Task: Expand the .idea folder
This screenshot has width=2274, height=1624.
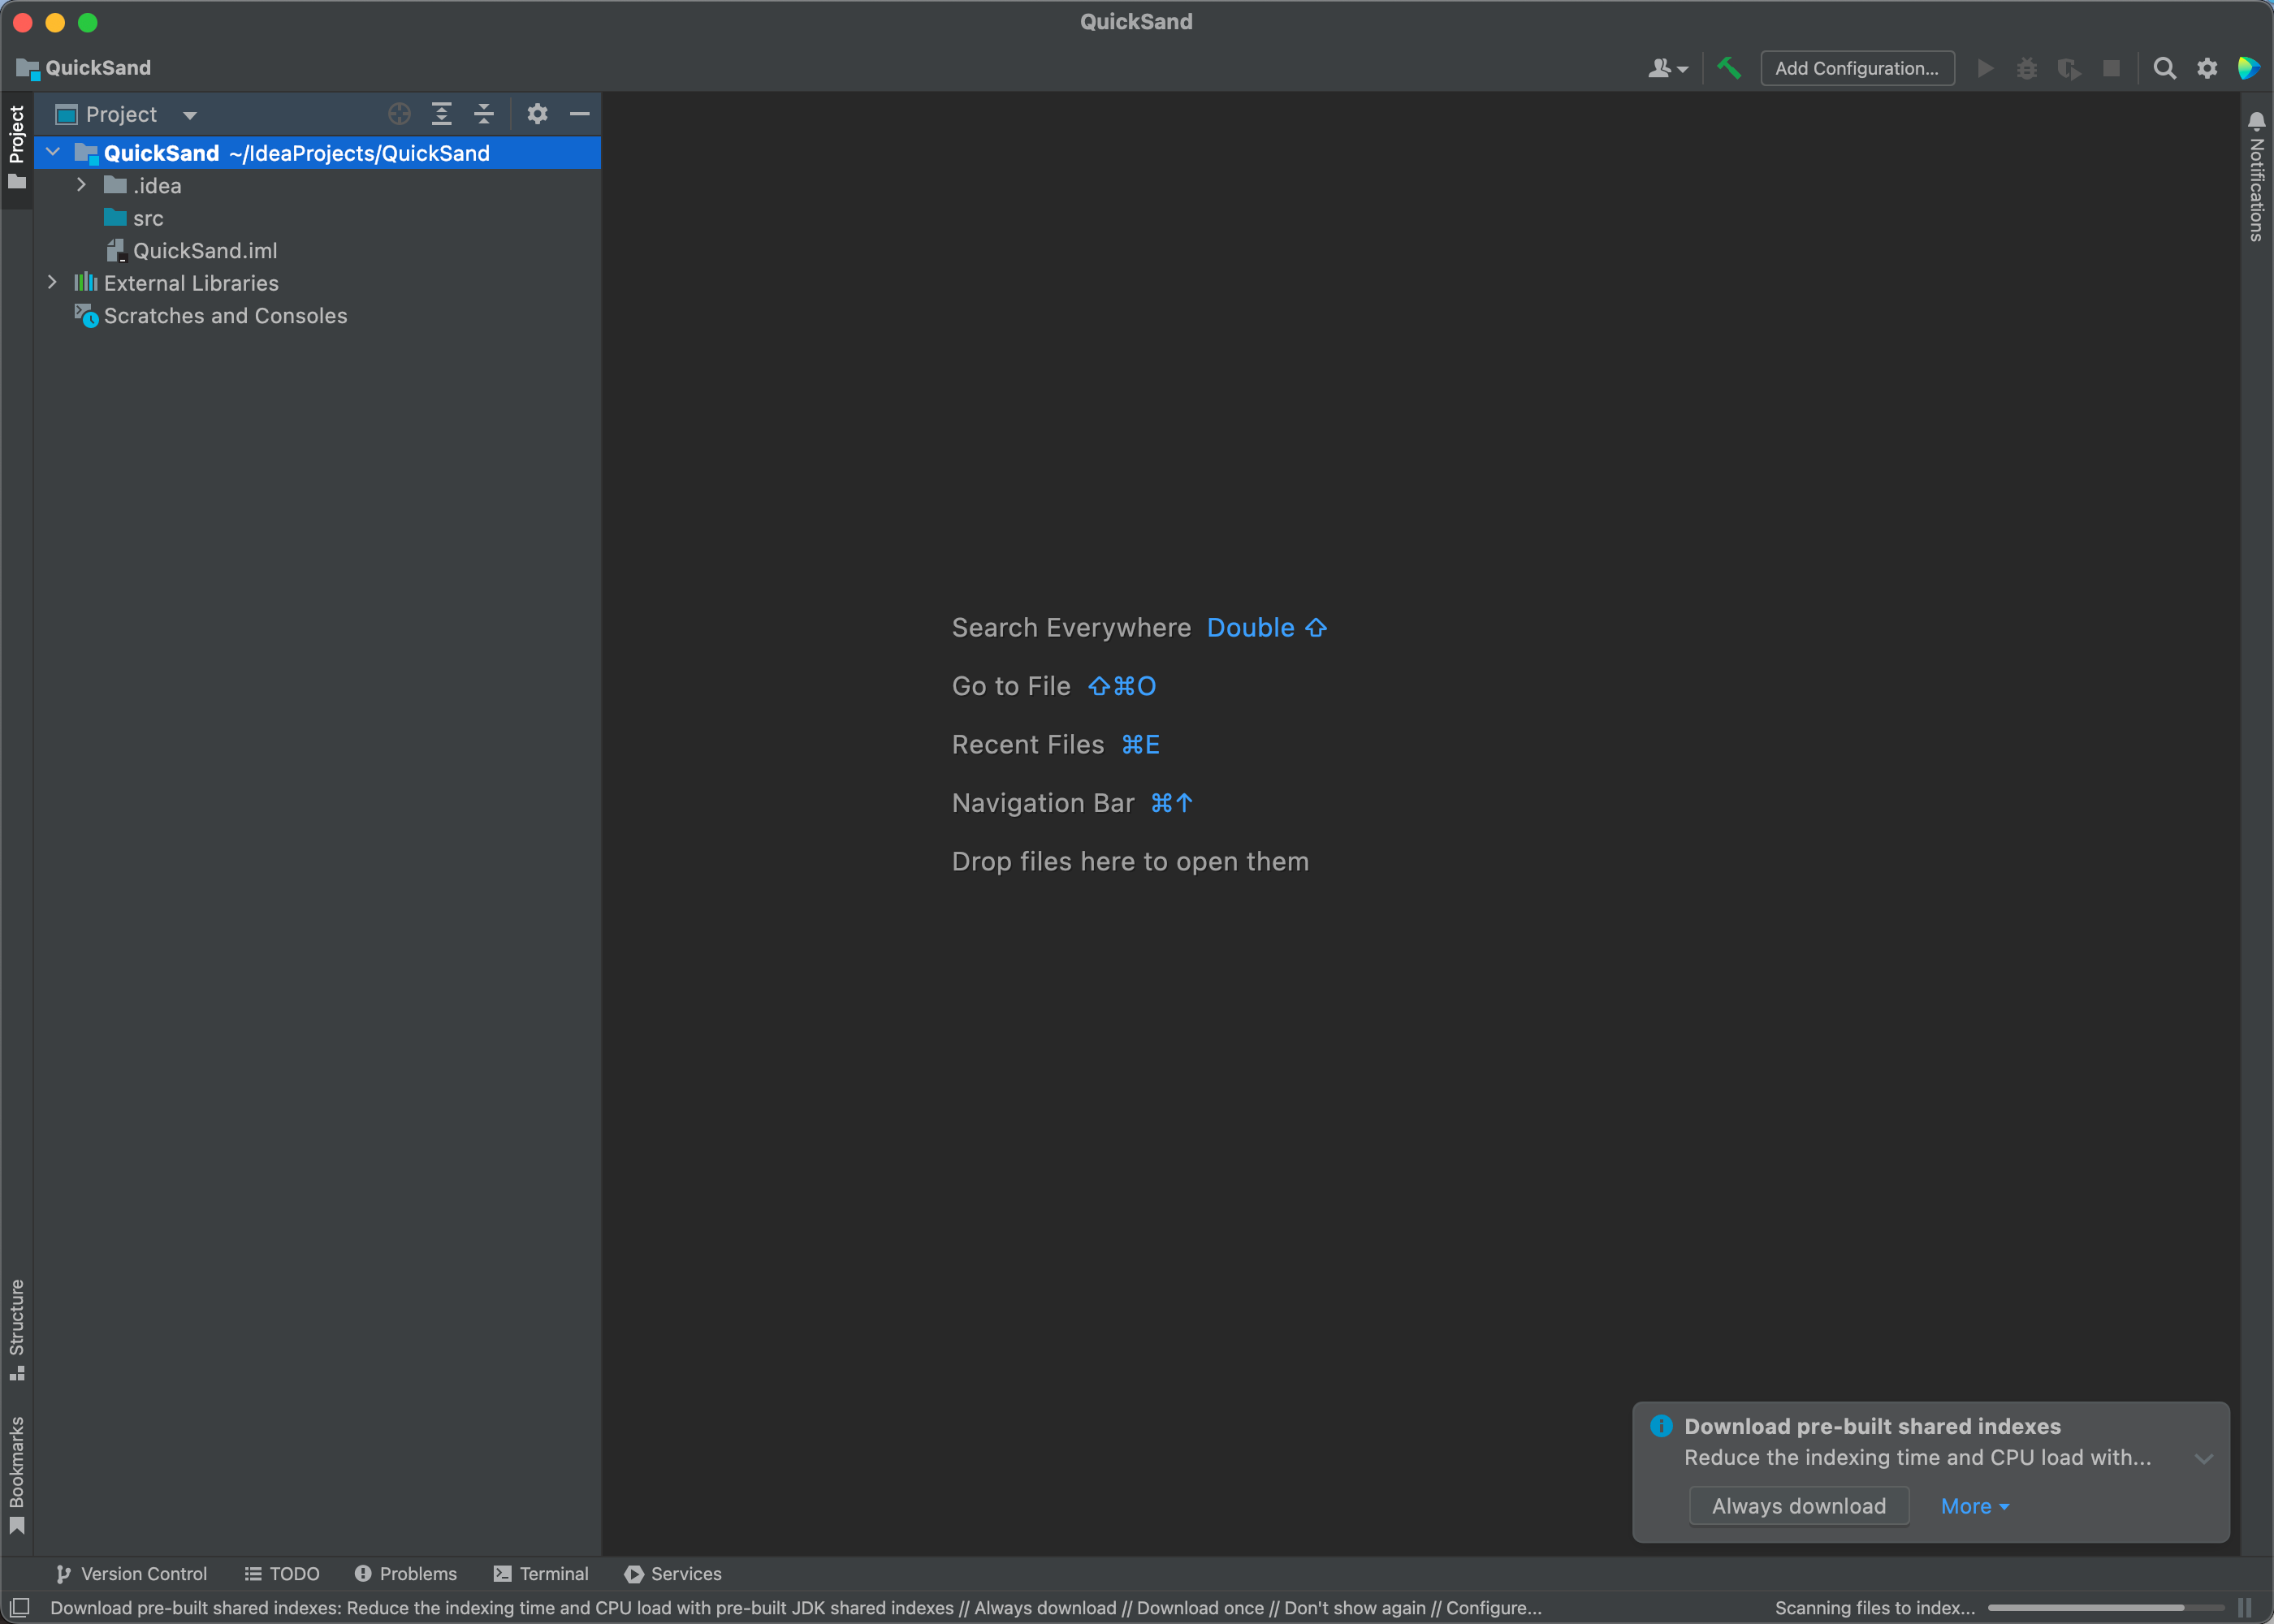Action: [x=82, y=185]
